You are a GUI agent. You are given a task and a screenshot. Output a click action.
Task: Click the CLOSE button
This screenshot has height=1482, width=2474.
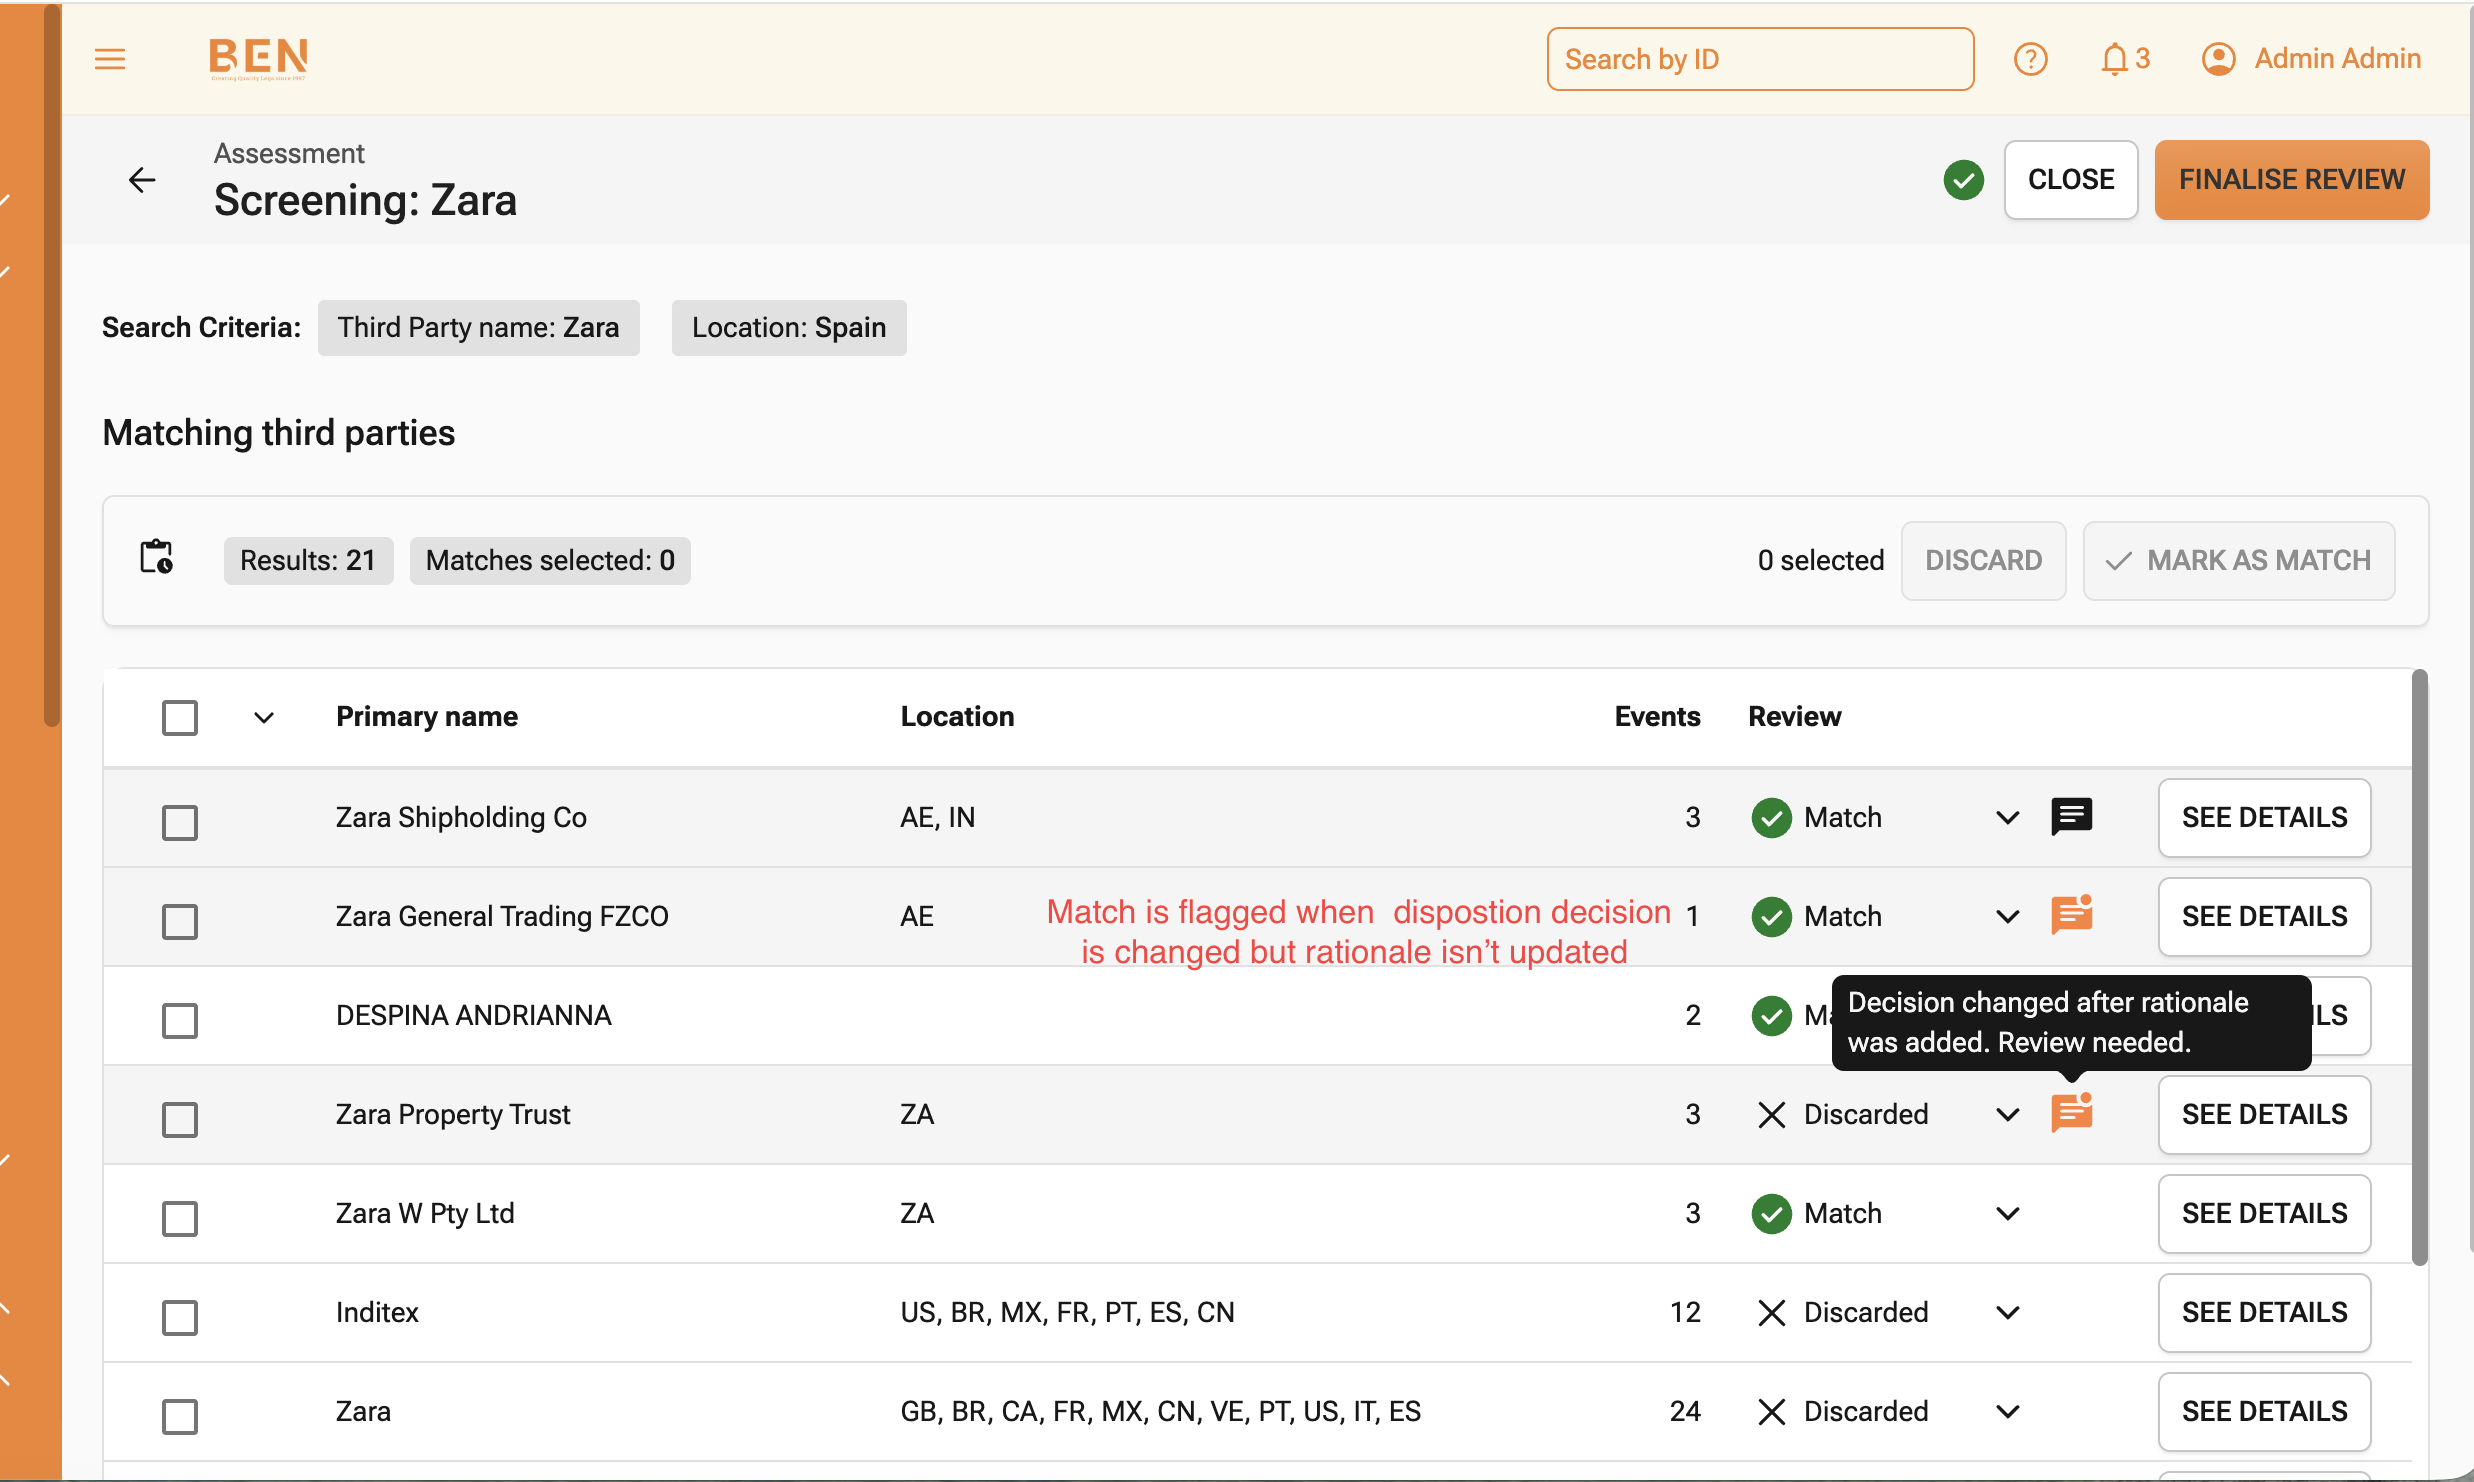click(2071, 180)
